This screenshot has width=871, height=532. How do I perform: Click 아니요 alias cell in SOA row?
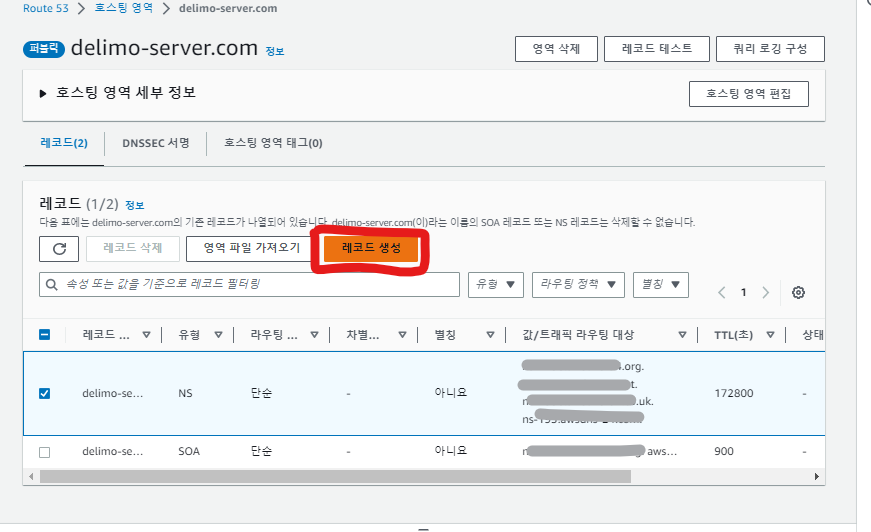450,450
